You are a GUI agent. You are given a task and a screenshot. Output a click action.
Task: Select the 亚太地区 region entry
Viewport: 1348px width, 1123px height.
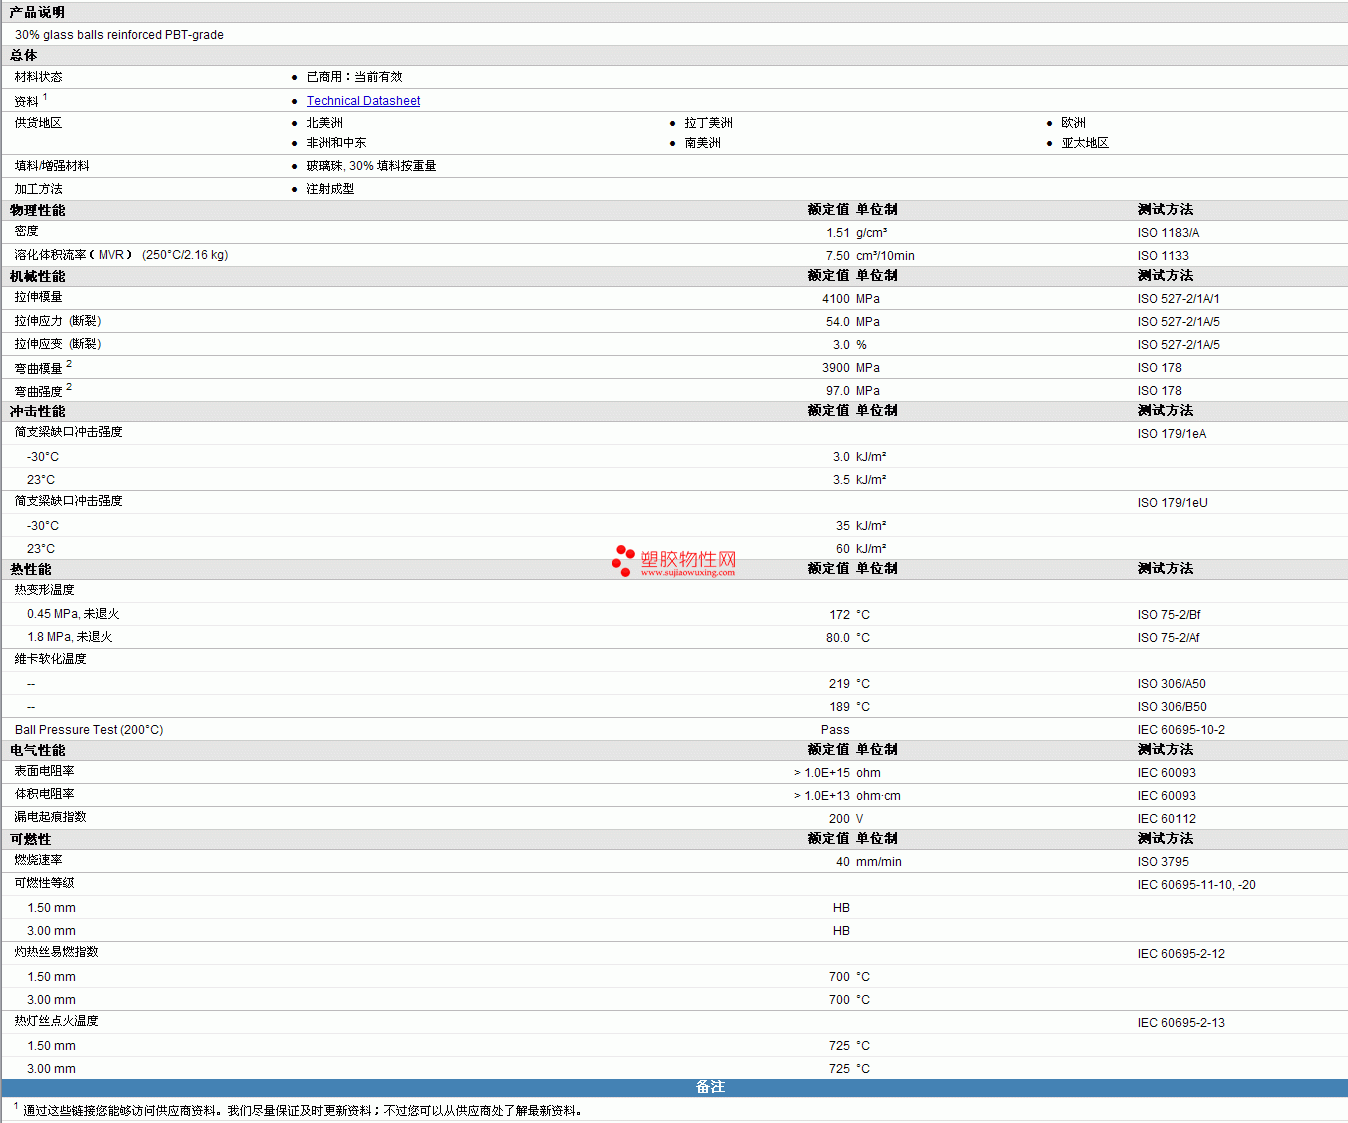click(x=1085, y=143)
